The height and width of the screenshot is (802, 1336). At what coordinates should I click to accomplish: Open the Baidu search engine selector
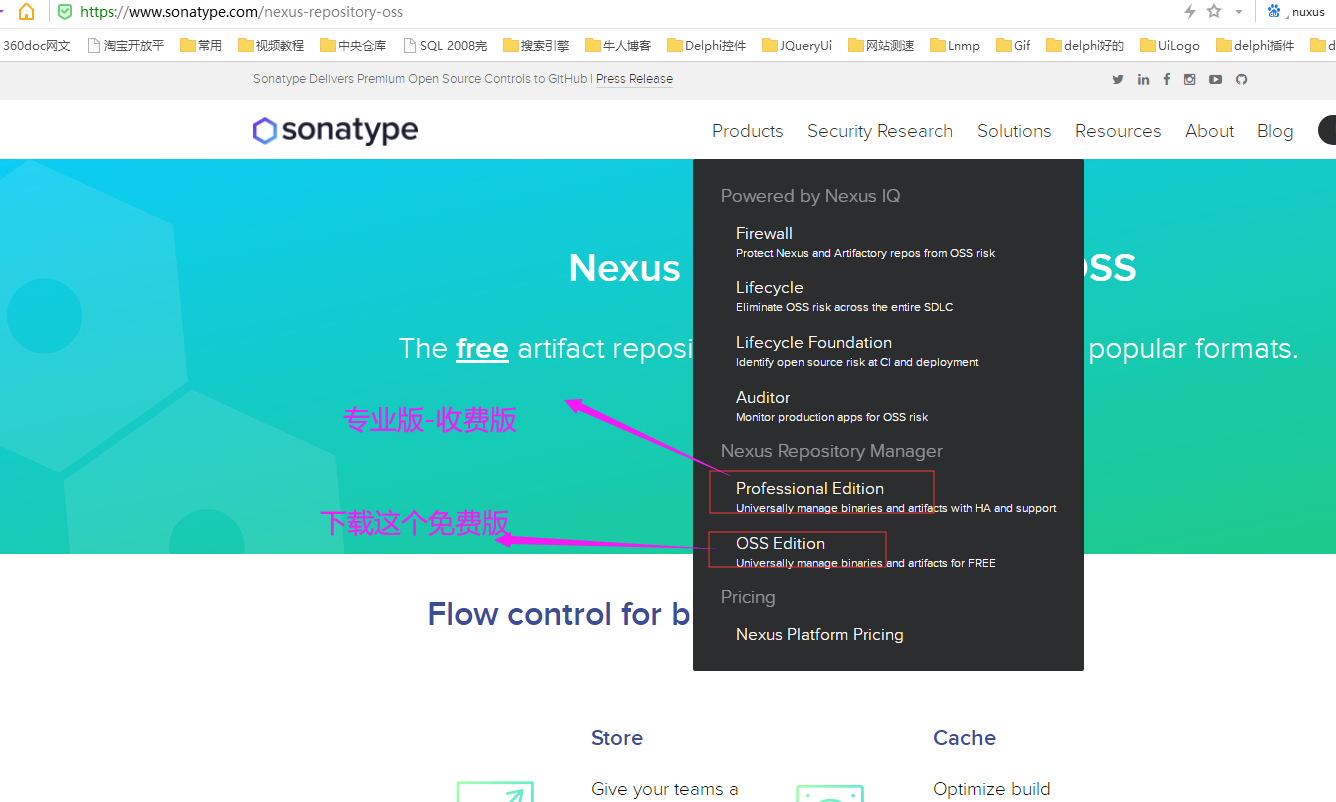tap(1274, 12)
